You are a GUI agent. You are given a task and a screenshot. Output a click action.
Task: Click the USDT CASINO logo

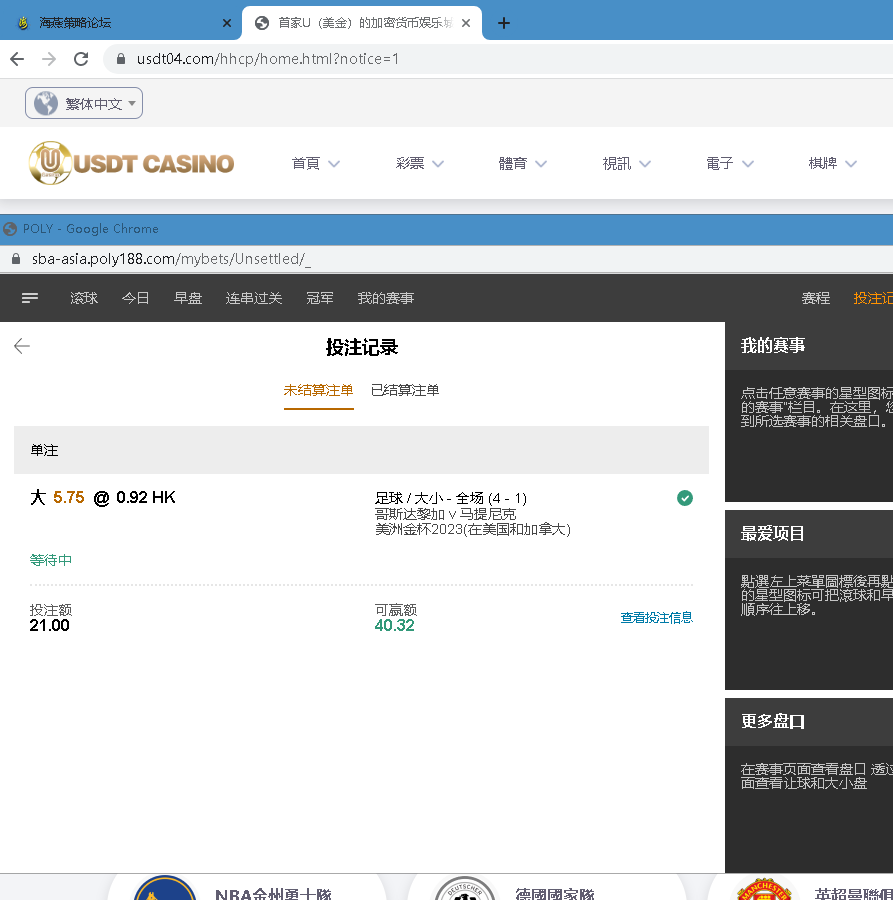coord(131,163)
